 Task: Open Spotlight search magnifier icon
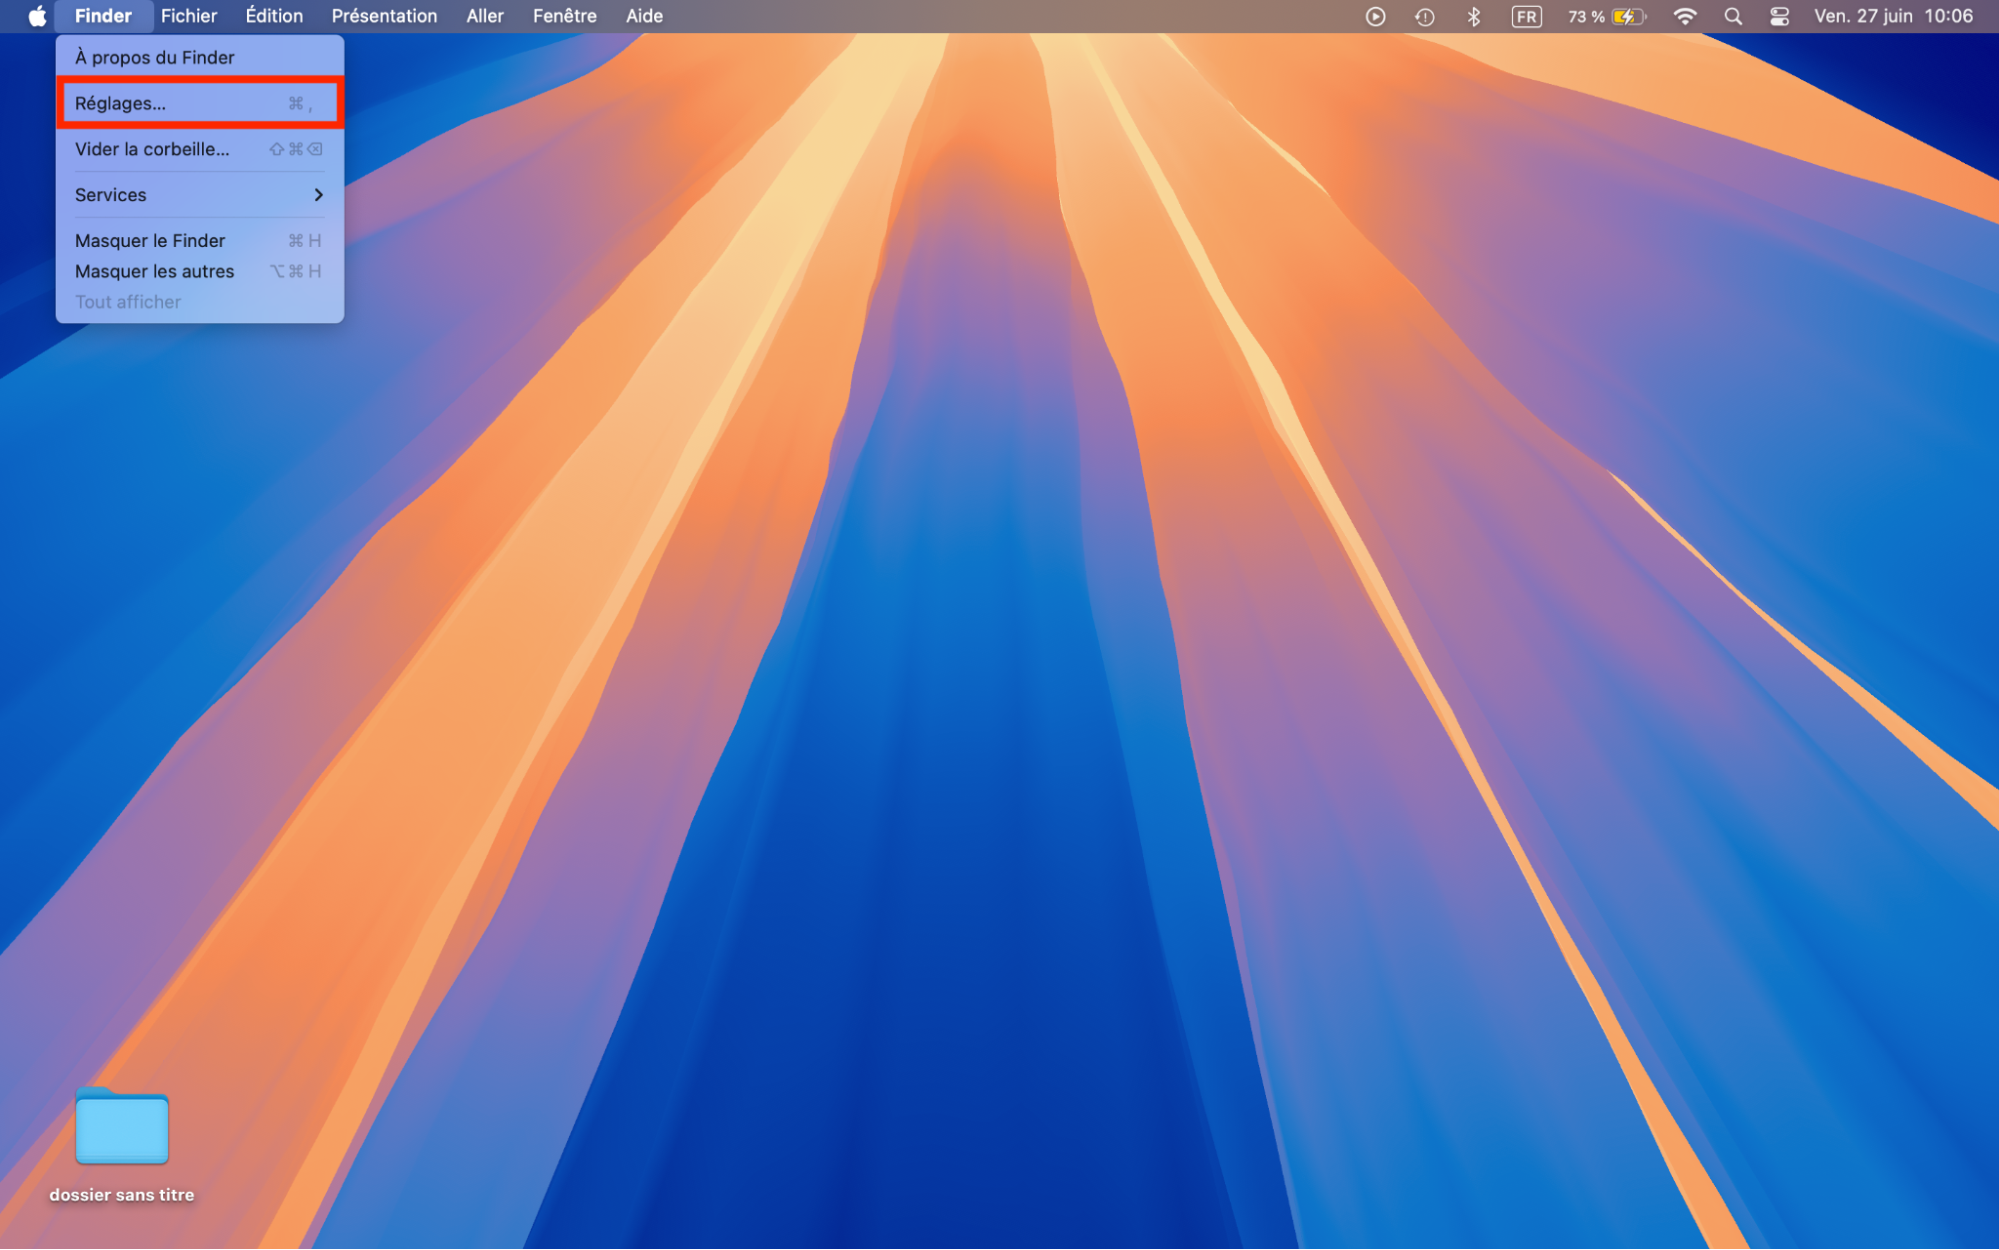click(1733, 16)
